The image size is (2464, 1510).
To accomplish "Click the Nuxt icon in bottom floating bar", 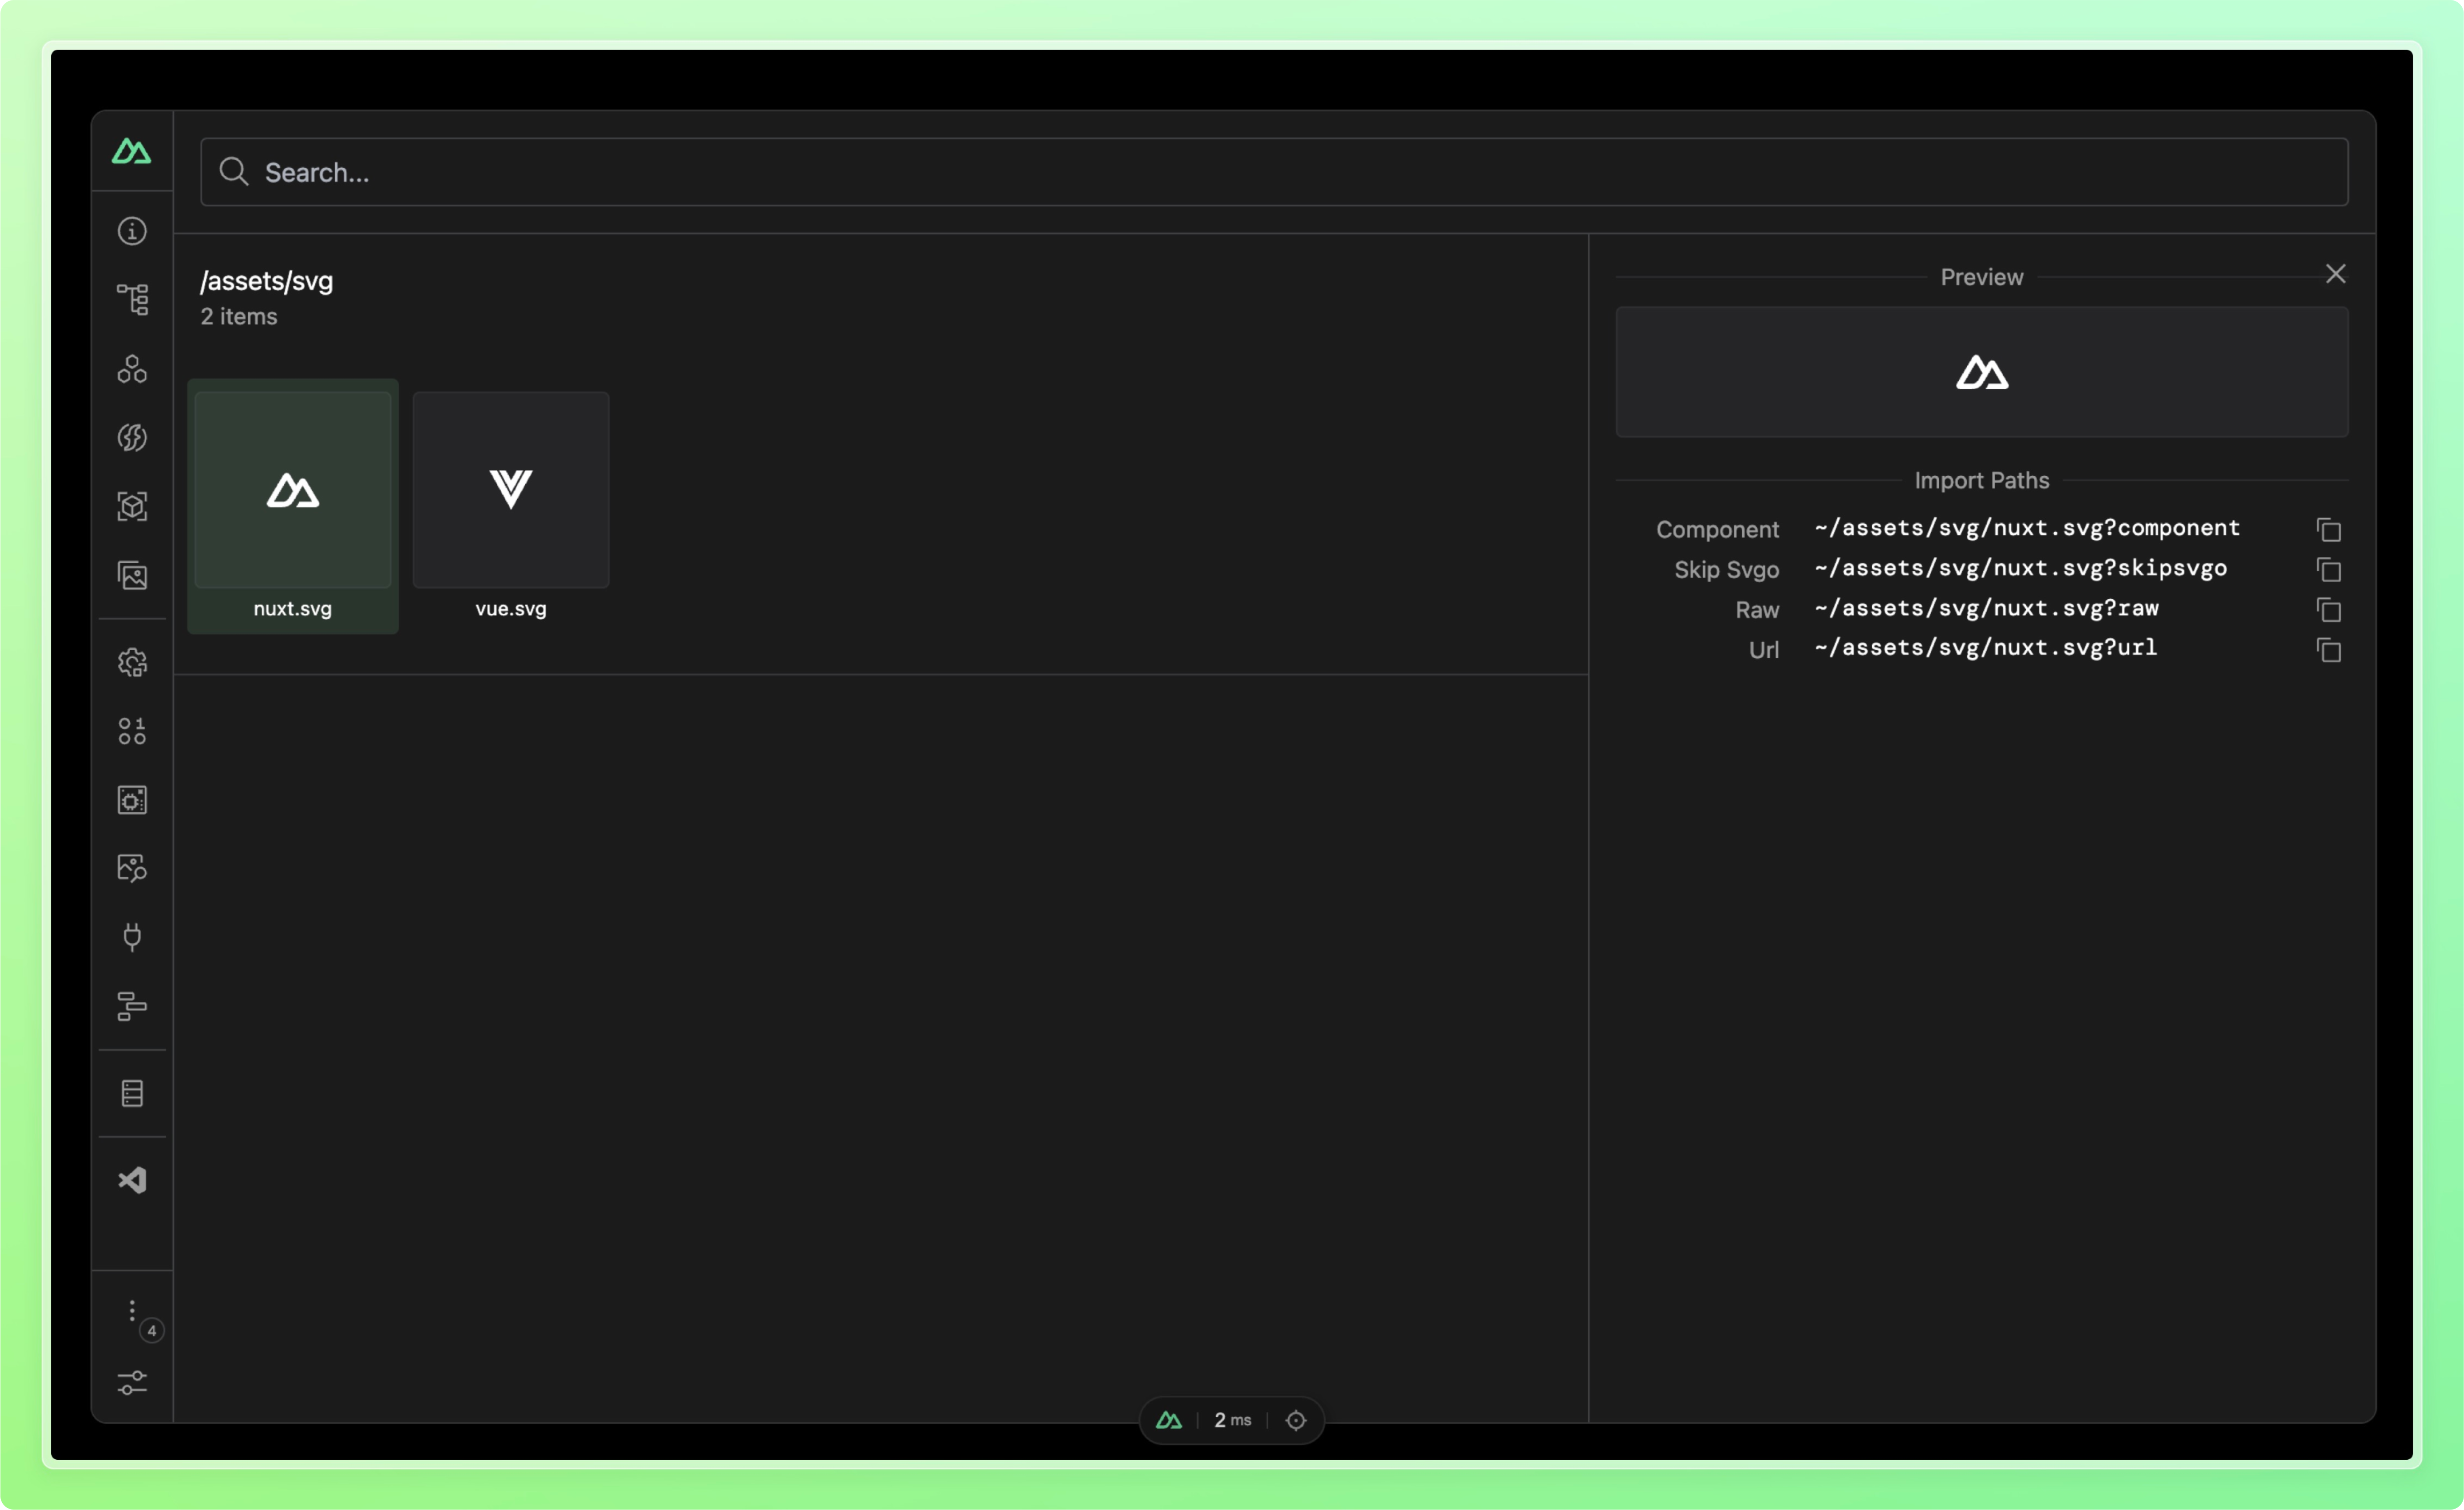I will pyautogui.click(x=1169, y=1420).
